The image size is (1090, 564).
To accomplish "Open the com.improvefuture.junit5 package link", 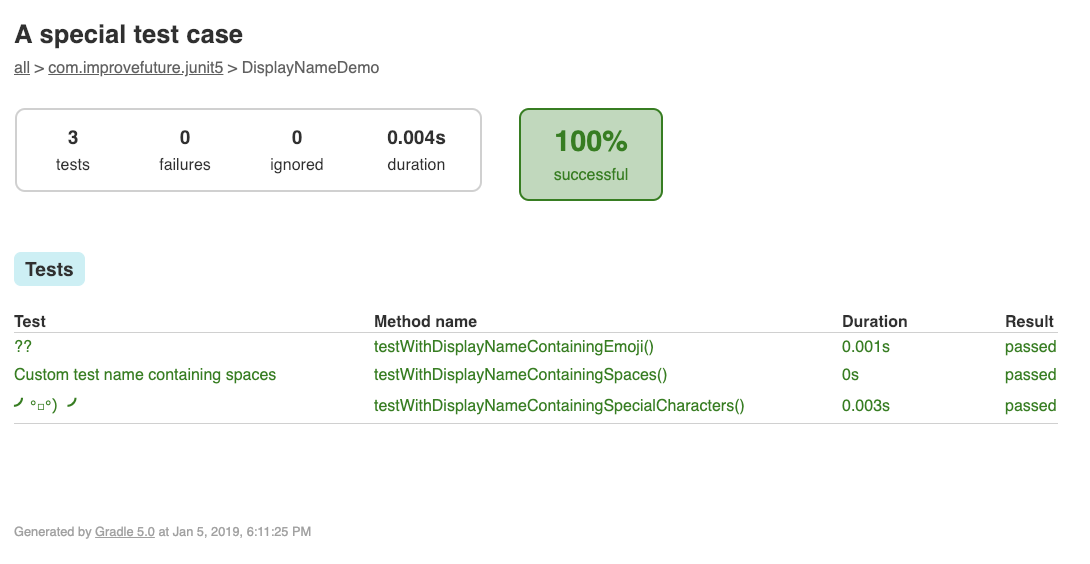I will [x=135, y=68].
